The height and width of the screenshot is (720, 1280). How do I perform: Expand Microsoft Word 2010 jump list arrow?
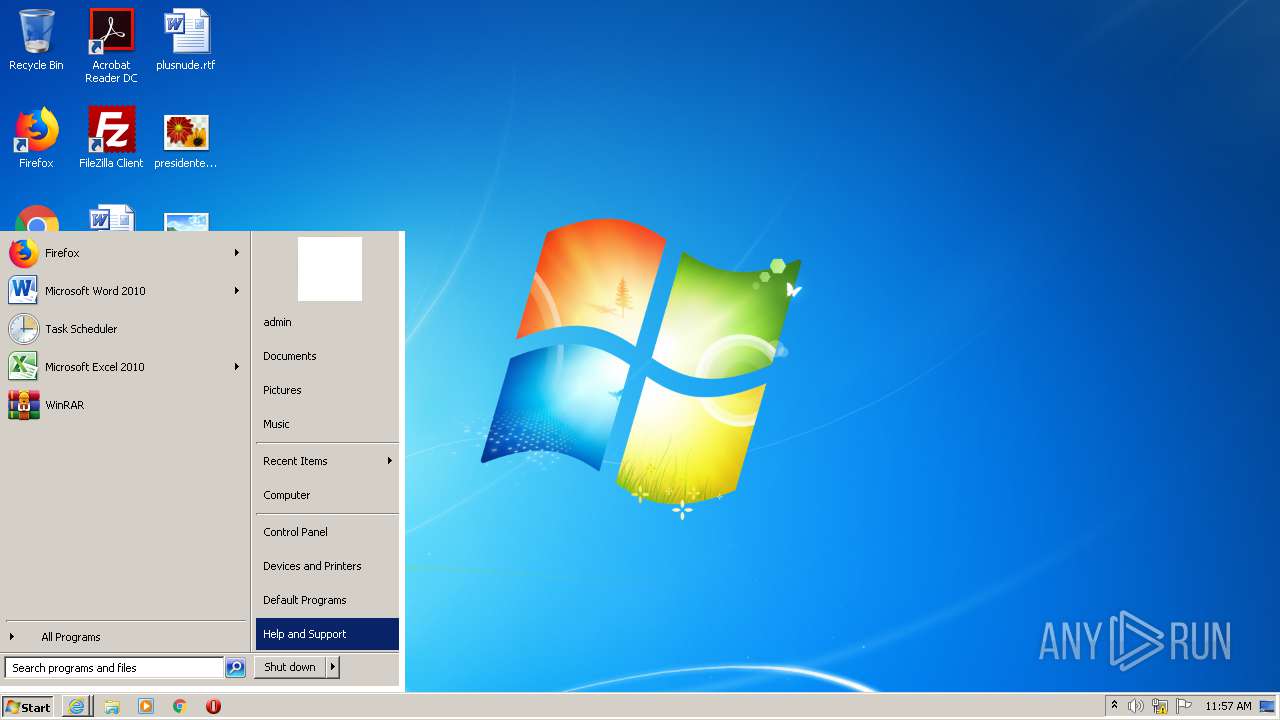237,291
